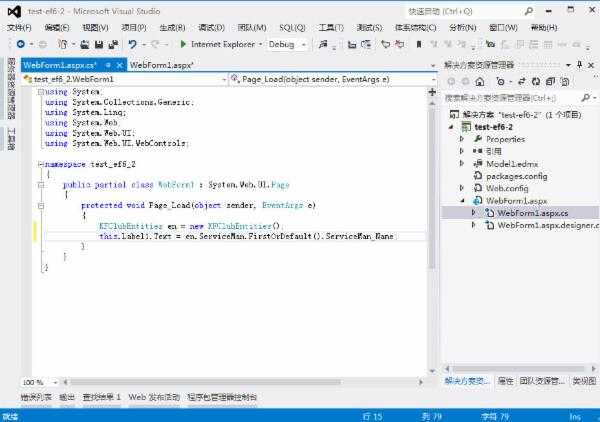Image resolution: width=600 pixels, height=422 pixels.
Task: Switch to 类视图 panel tab
Action: pyautogui.click(x=584, y=381)
